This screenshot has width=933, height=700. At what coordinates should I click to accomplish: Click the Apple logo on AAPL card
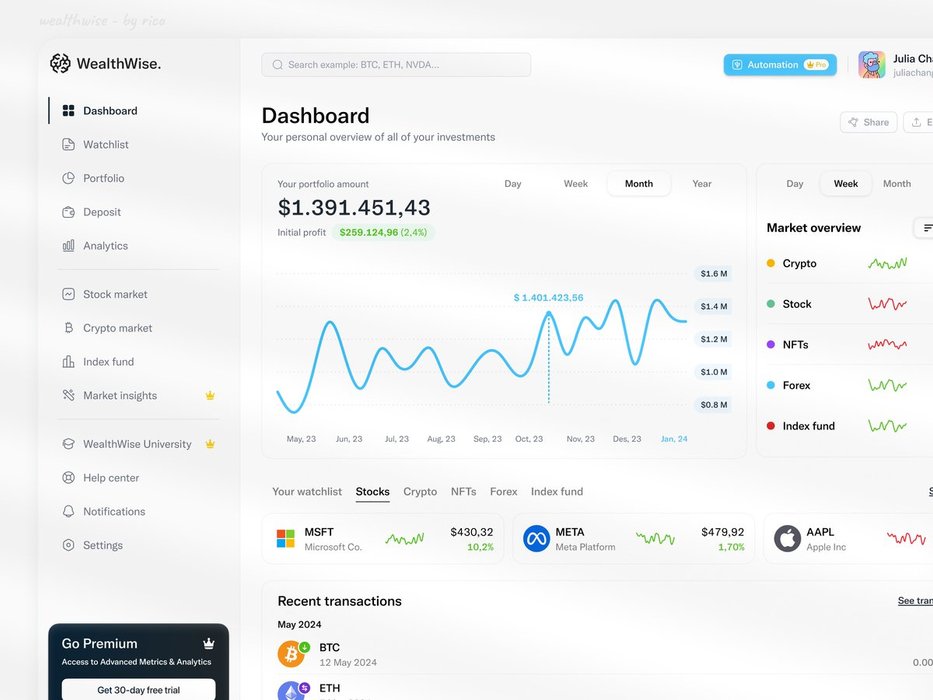click(x=787, y=539)
